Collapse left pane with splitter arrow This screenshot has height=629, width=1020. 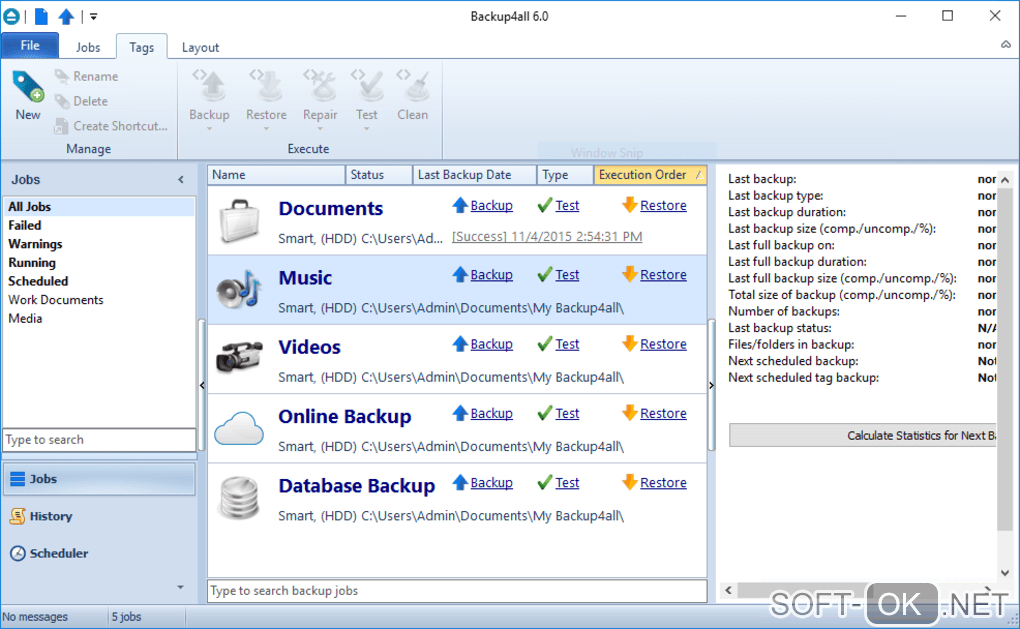(202, 386)
